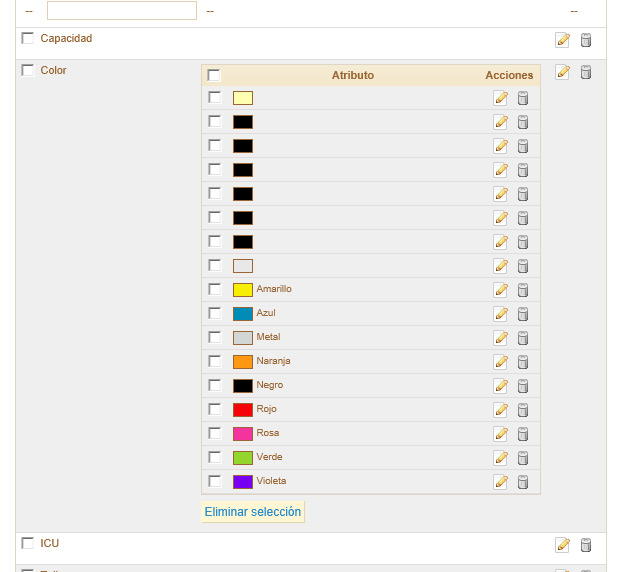Click the Acciones column header

509,75
